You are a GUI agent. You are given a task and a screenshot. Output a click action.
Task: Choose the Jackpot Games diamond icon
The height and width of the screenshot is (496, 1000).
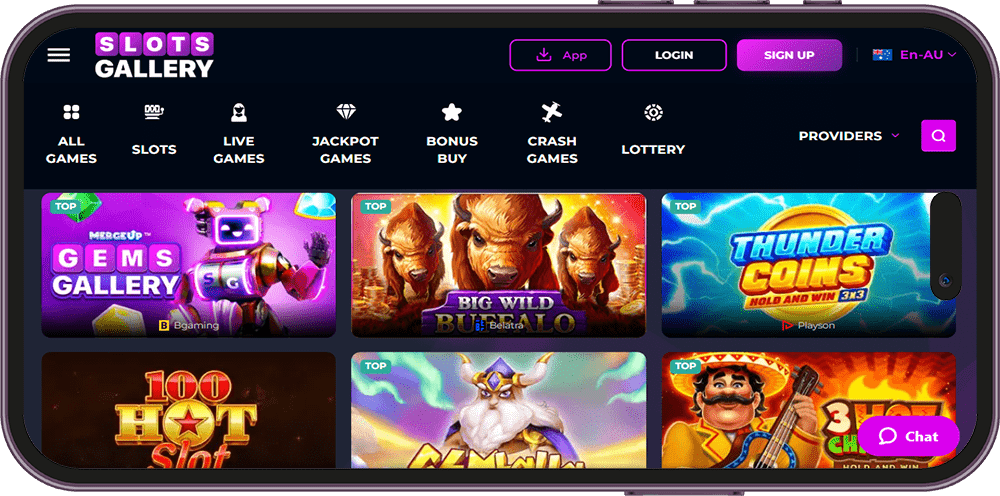[346, 112]
